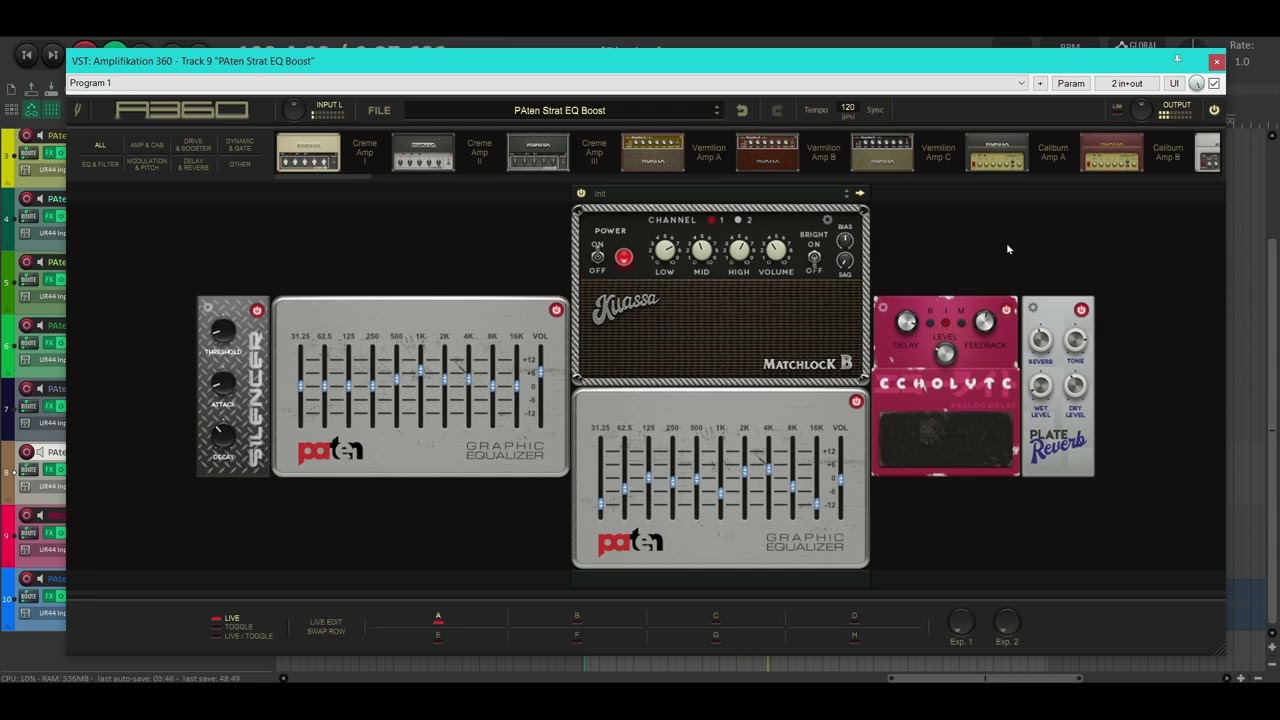Screen dimensions: 1280x720
Task: Open the Plate Reverb settings gear
Action: coord(1033,308)
